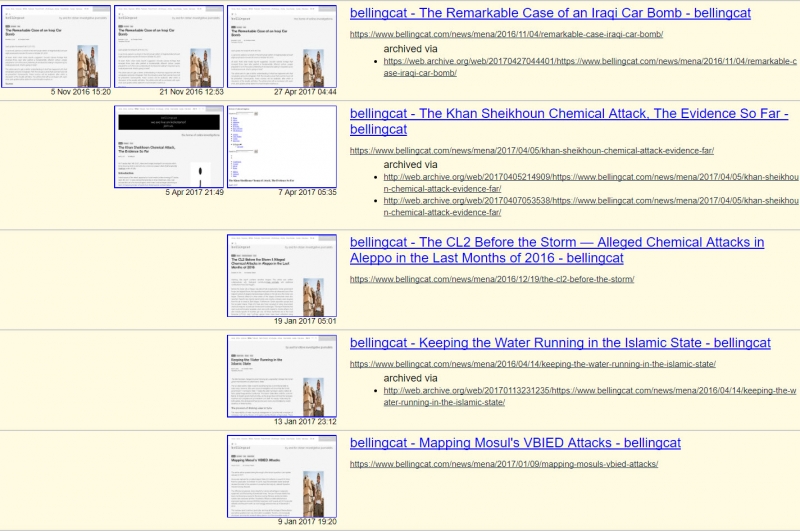The width and height of the screenshot is (800, 531).
Task: Follow the web.archive.org 20170427044401 archive link
Action: tap(590, 67)
